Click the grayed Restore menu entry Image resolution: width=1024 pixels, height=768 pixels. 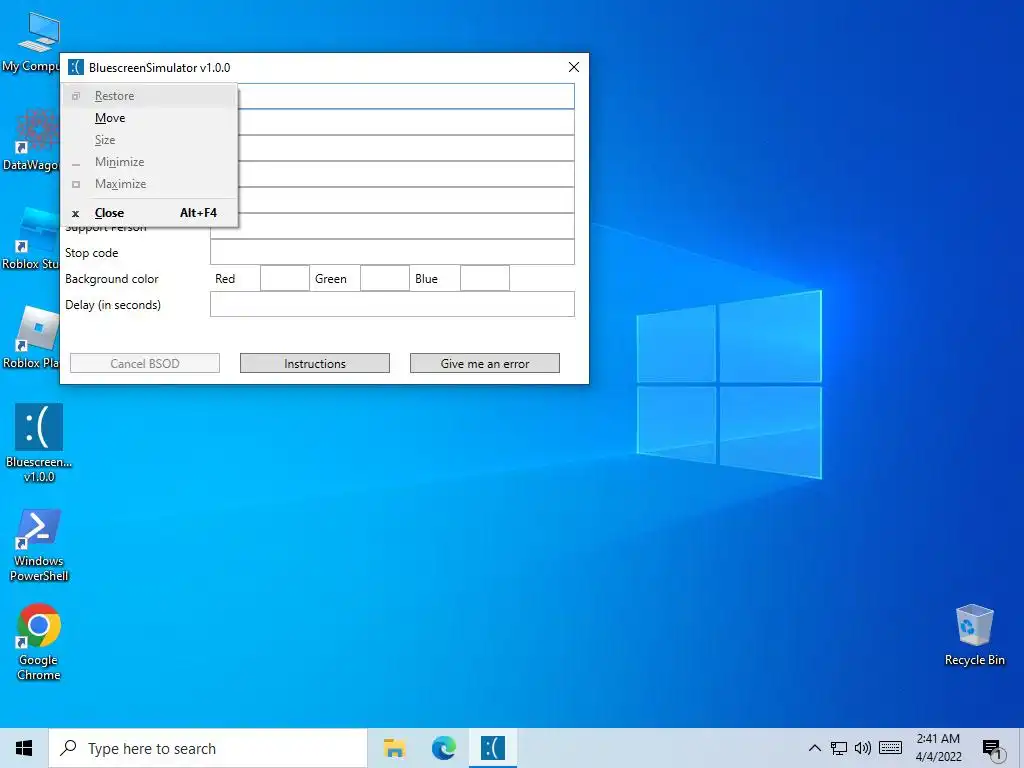click(150, 96)
